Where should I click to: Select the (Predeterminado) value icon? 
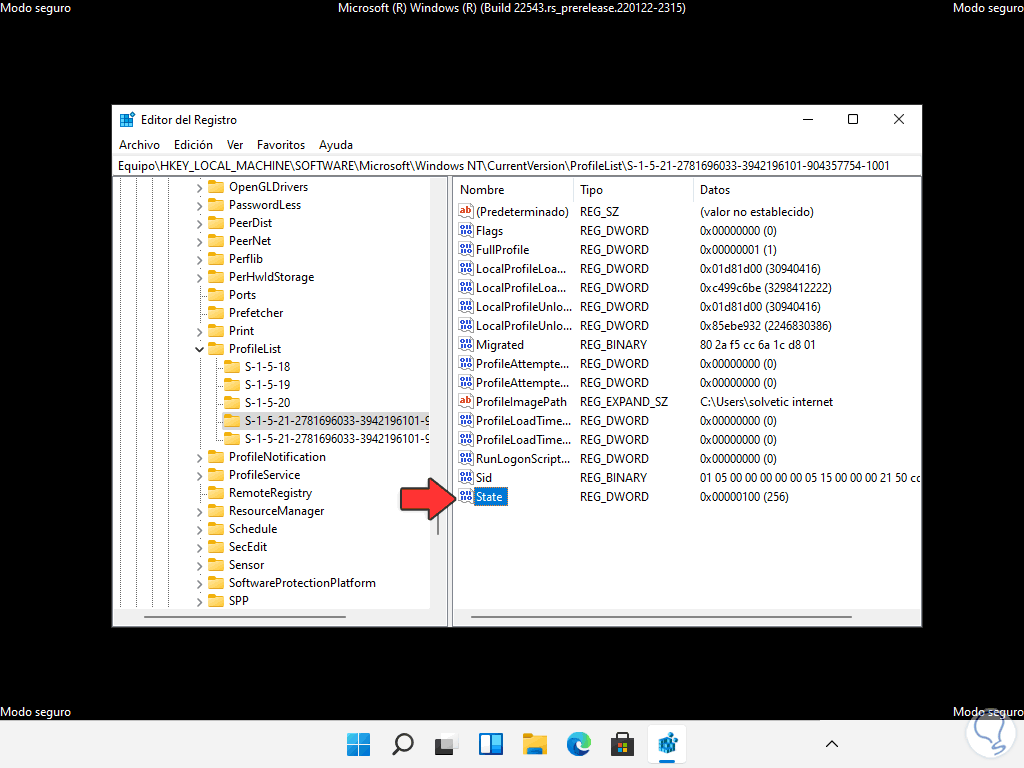(x=466, y=212)
